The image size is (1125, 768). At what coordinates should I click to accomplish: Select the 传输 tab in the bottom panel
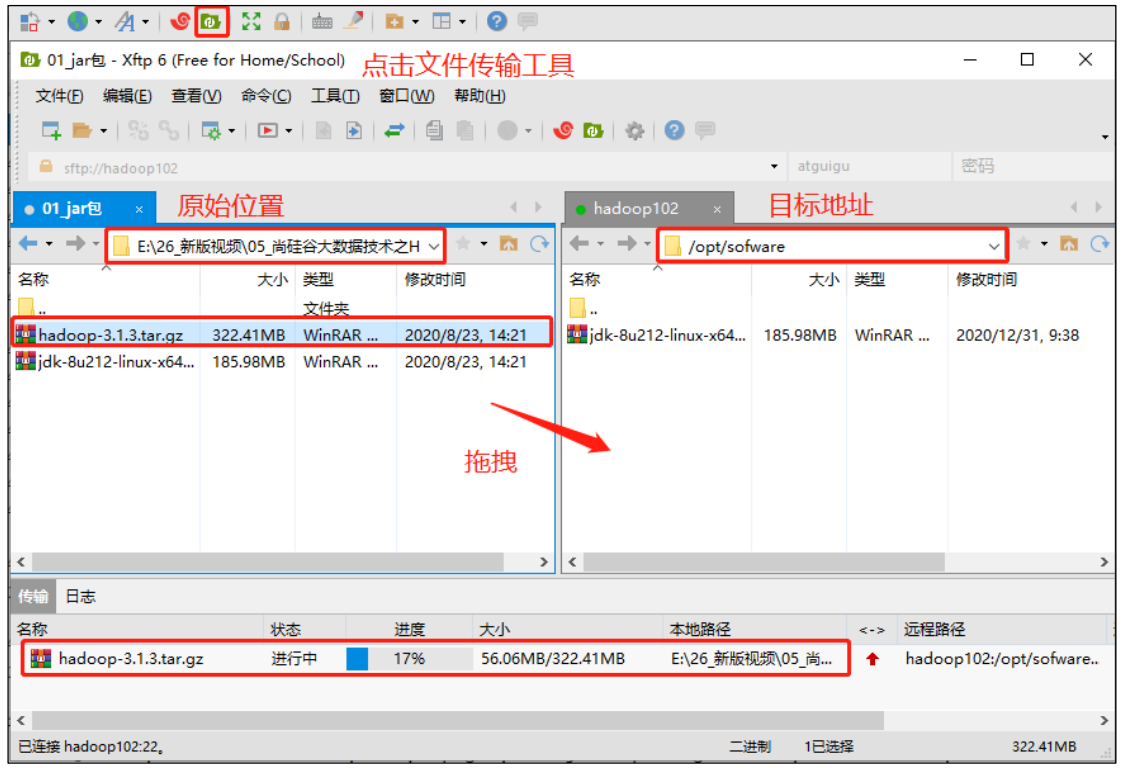pos(34,596)
